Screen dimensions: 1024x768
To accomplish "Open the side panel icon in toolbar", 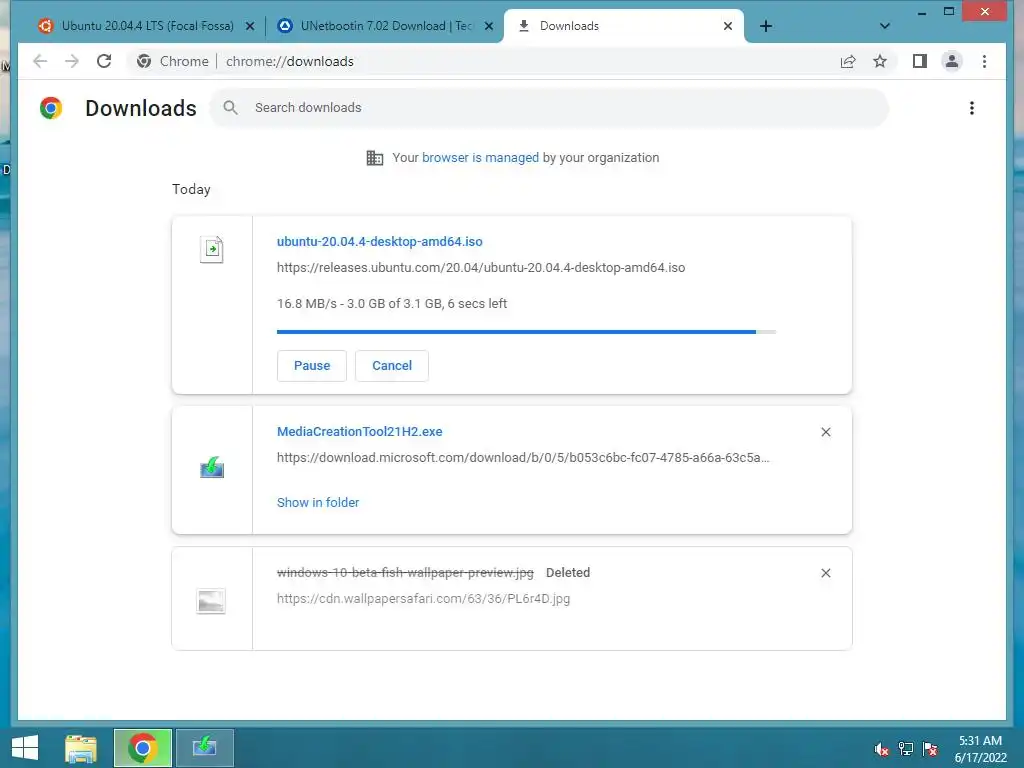I will [x=920, y=61].
